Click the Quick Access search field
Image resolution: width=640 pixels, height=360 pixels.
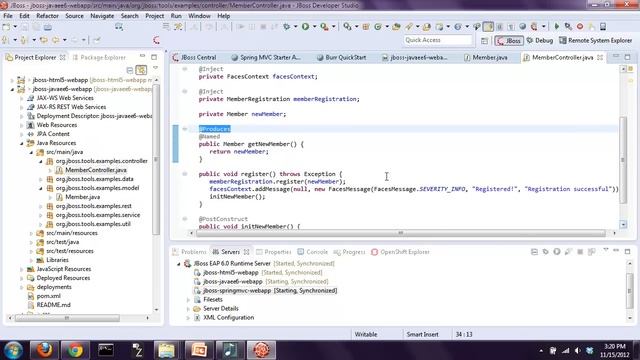click(x=437, y=40)
